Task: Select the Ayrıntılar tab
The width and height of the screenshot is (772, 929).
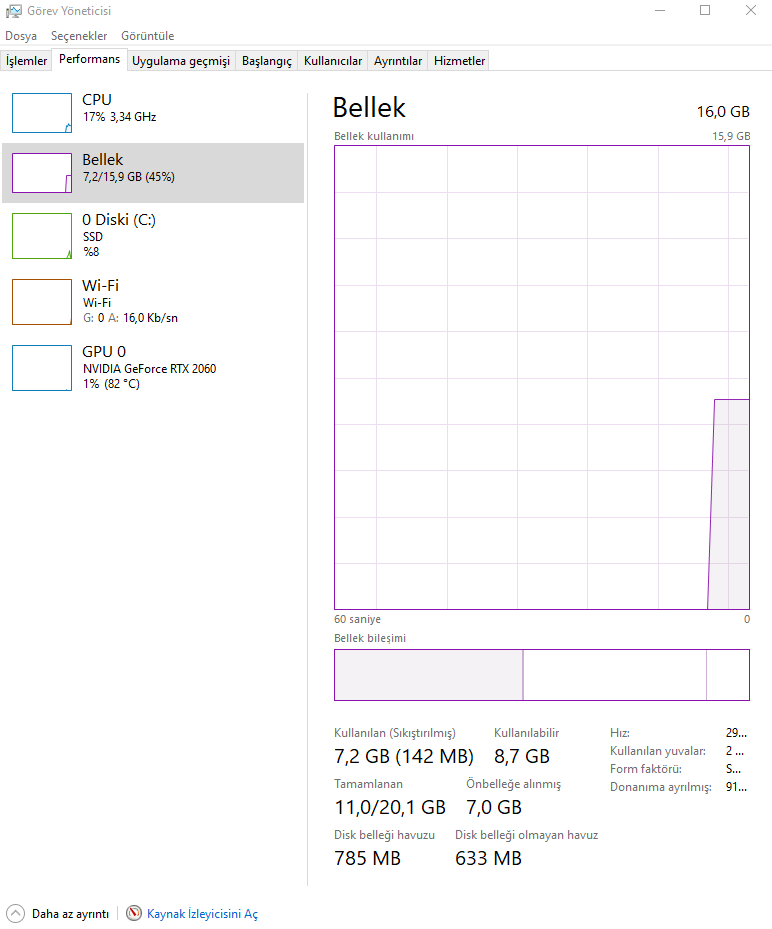Action: click(397, 61)
